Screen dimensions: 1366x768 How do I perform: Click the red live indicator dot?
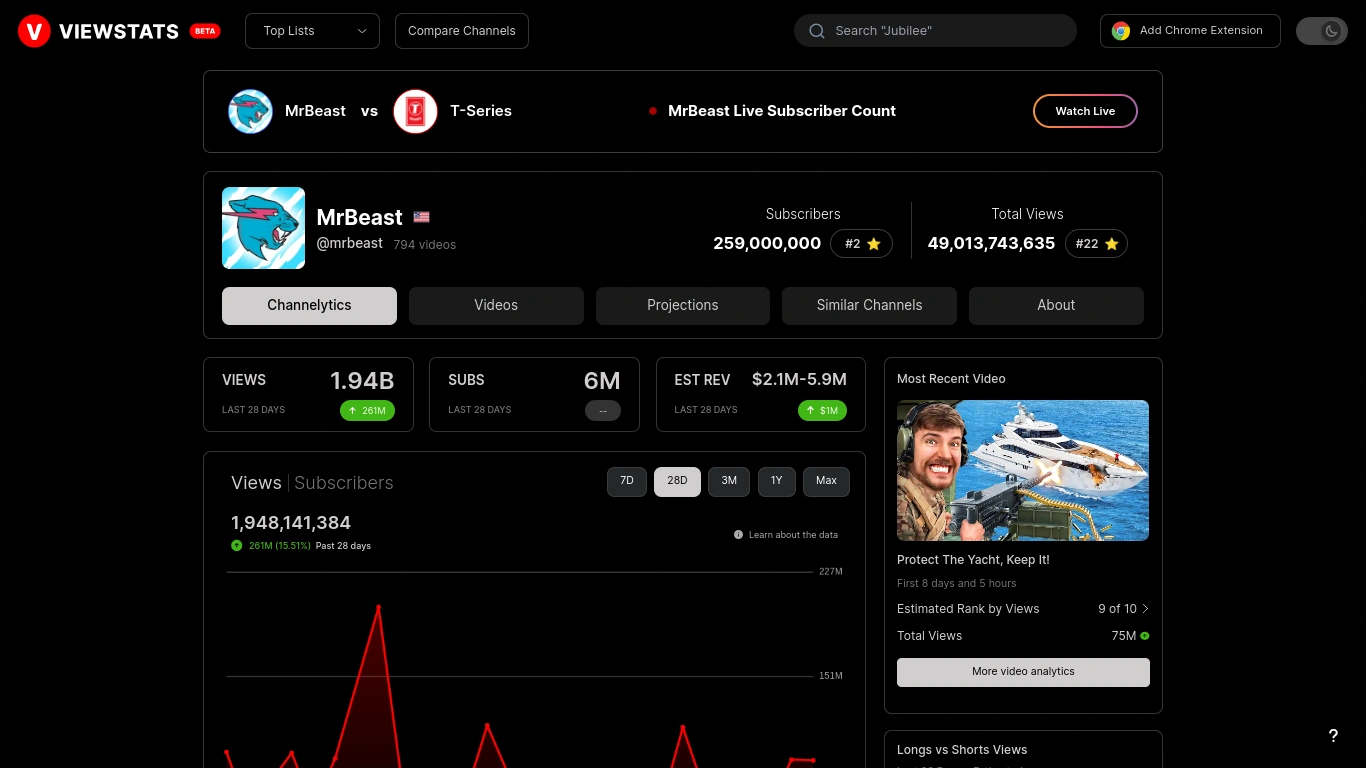pyautogui.click(x=653, y=111)
